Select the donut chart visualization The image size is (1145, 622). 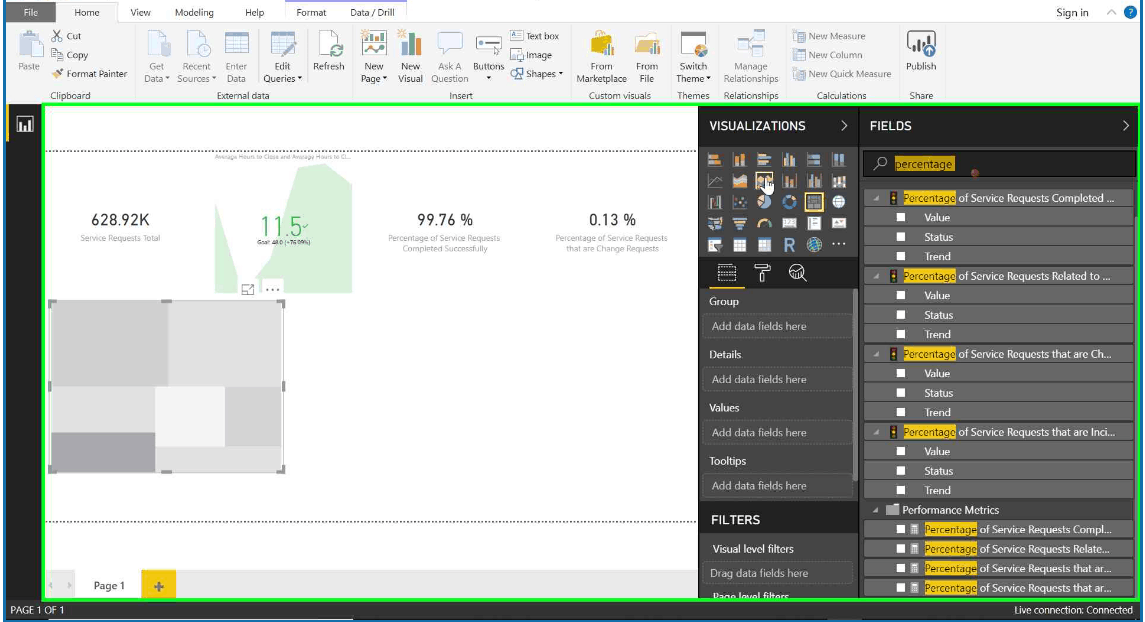tap(789, 202)
